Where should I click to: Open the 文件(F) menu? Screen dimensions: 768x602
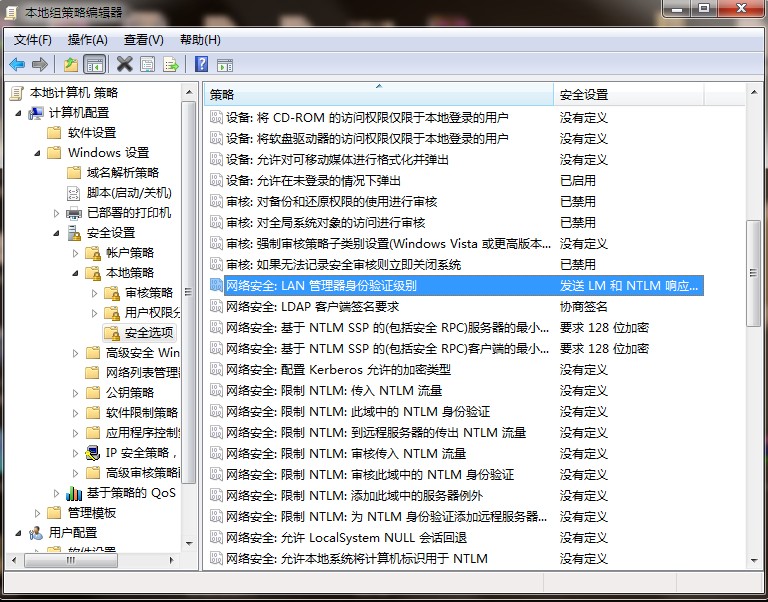[x=32, y=40]
